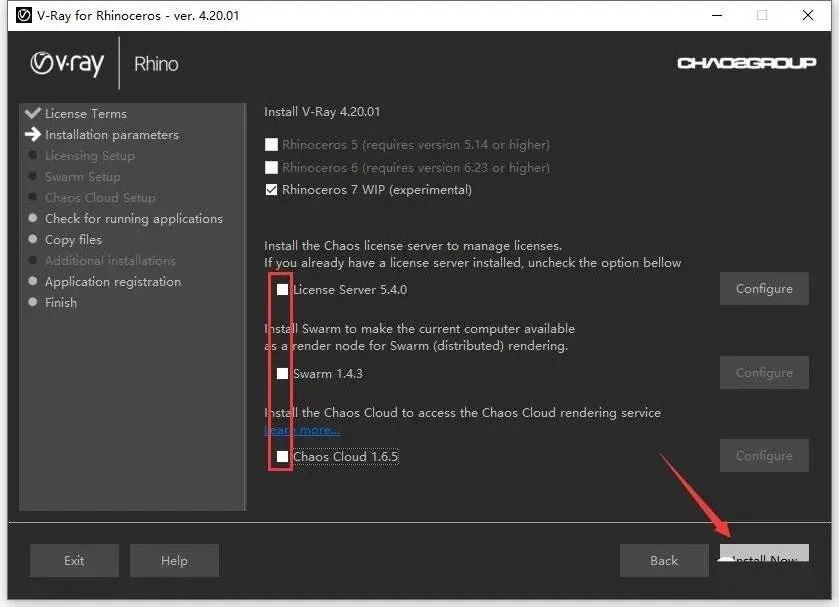Select Licensing Setup step
839x607 pixels.
coord(90,156)
